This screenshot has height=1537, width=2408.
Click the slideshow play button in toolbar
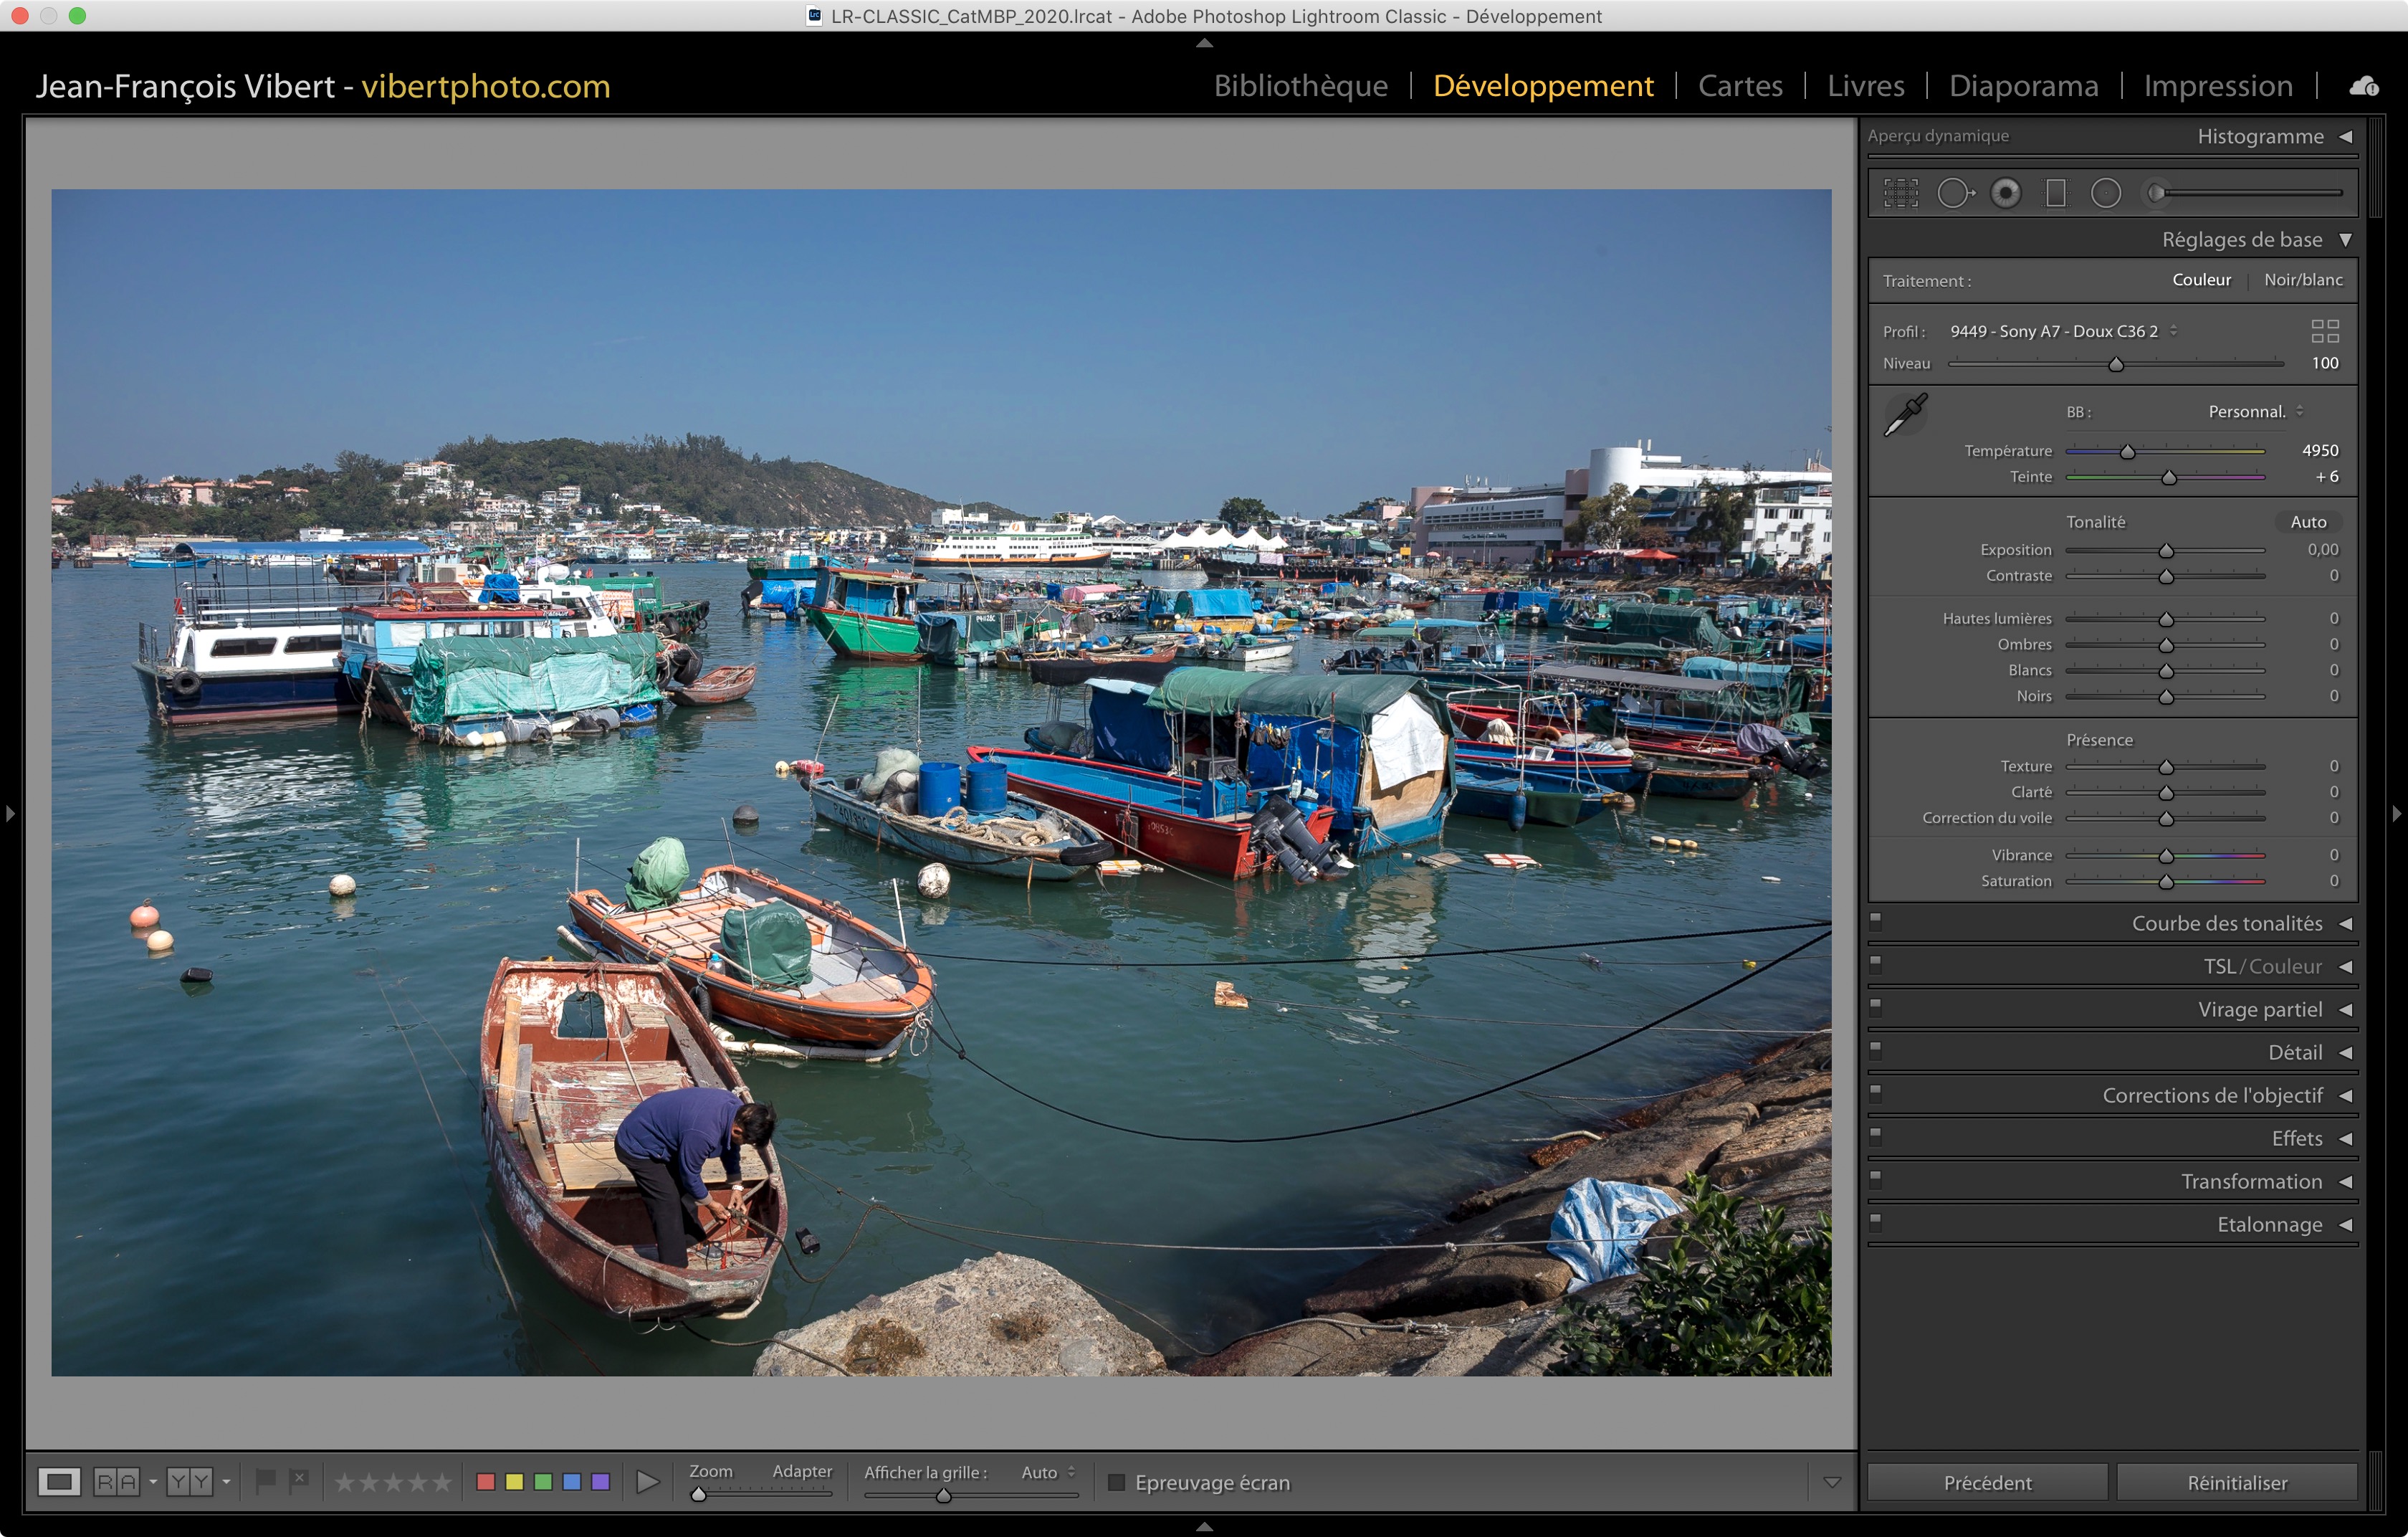coord(647,1482)
